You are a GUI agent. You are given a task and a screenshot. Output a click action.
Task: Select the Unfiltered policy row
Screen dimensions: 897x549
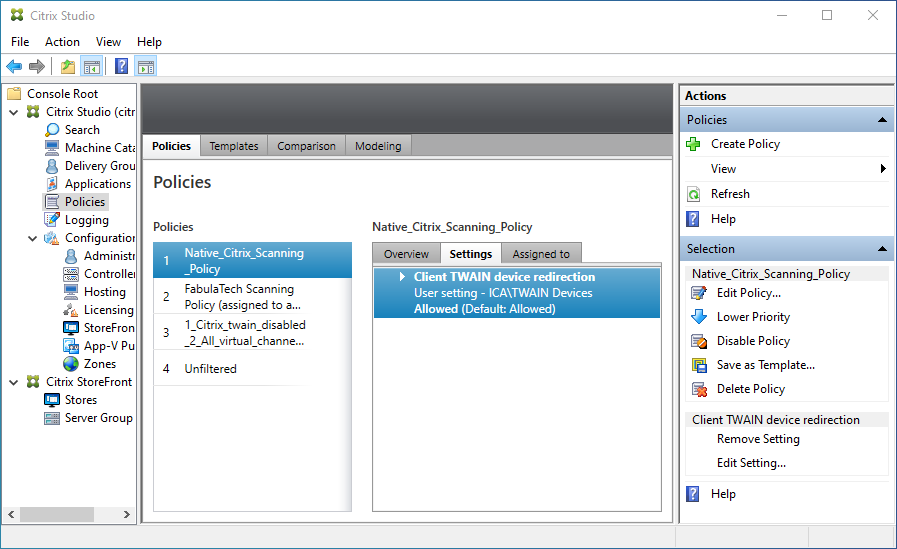click(x=252, y=369)
